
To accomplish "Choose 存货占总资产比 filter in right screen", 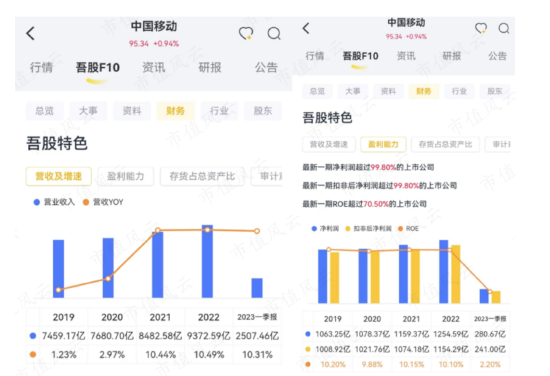I will pyautogui.click(x=445, y=144).
